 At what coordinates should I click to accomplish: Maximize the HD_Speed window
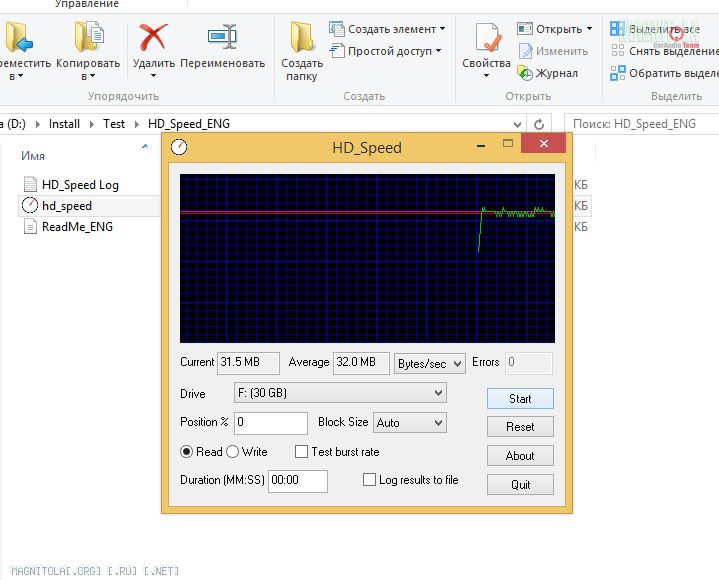click(x=508, y=144)
